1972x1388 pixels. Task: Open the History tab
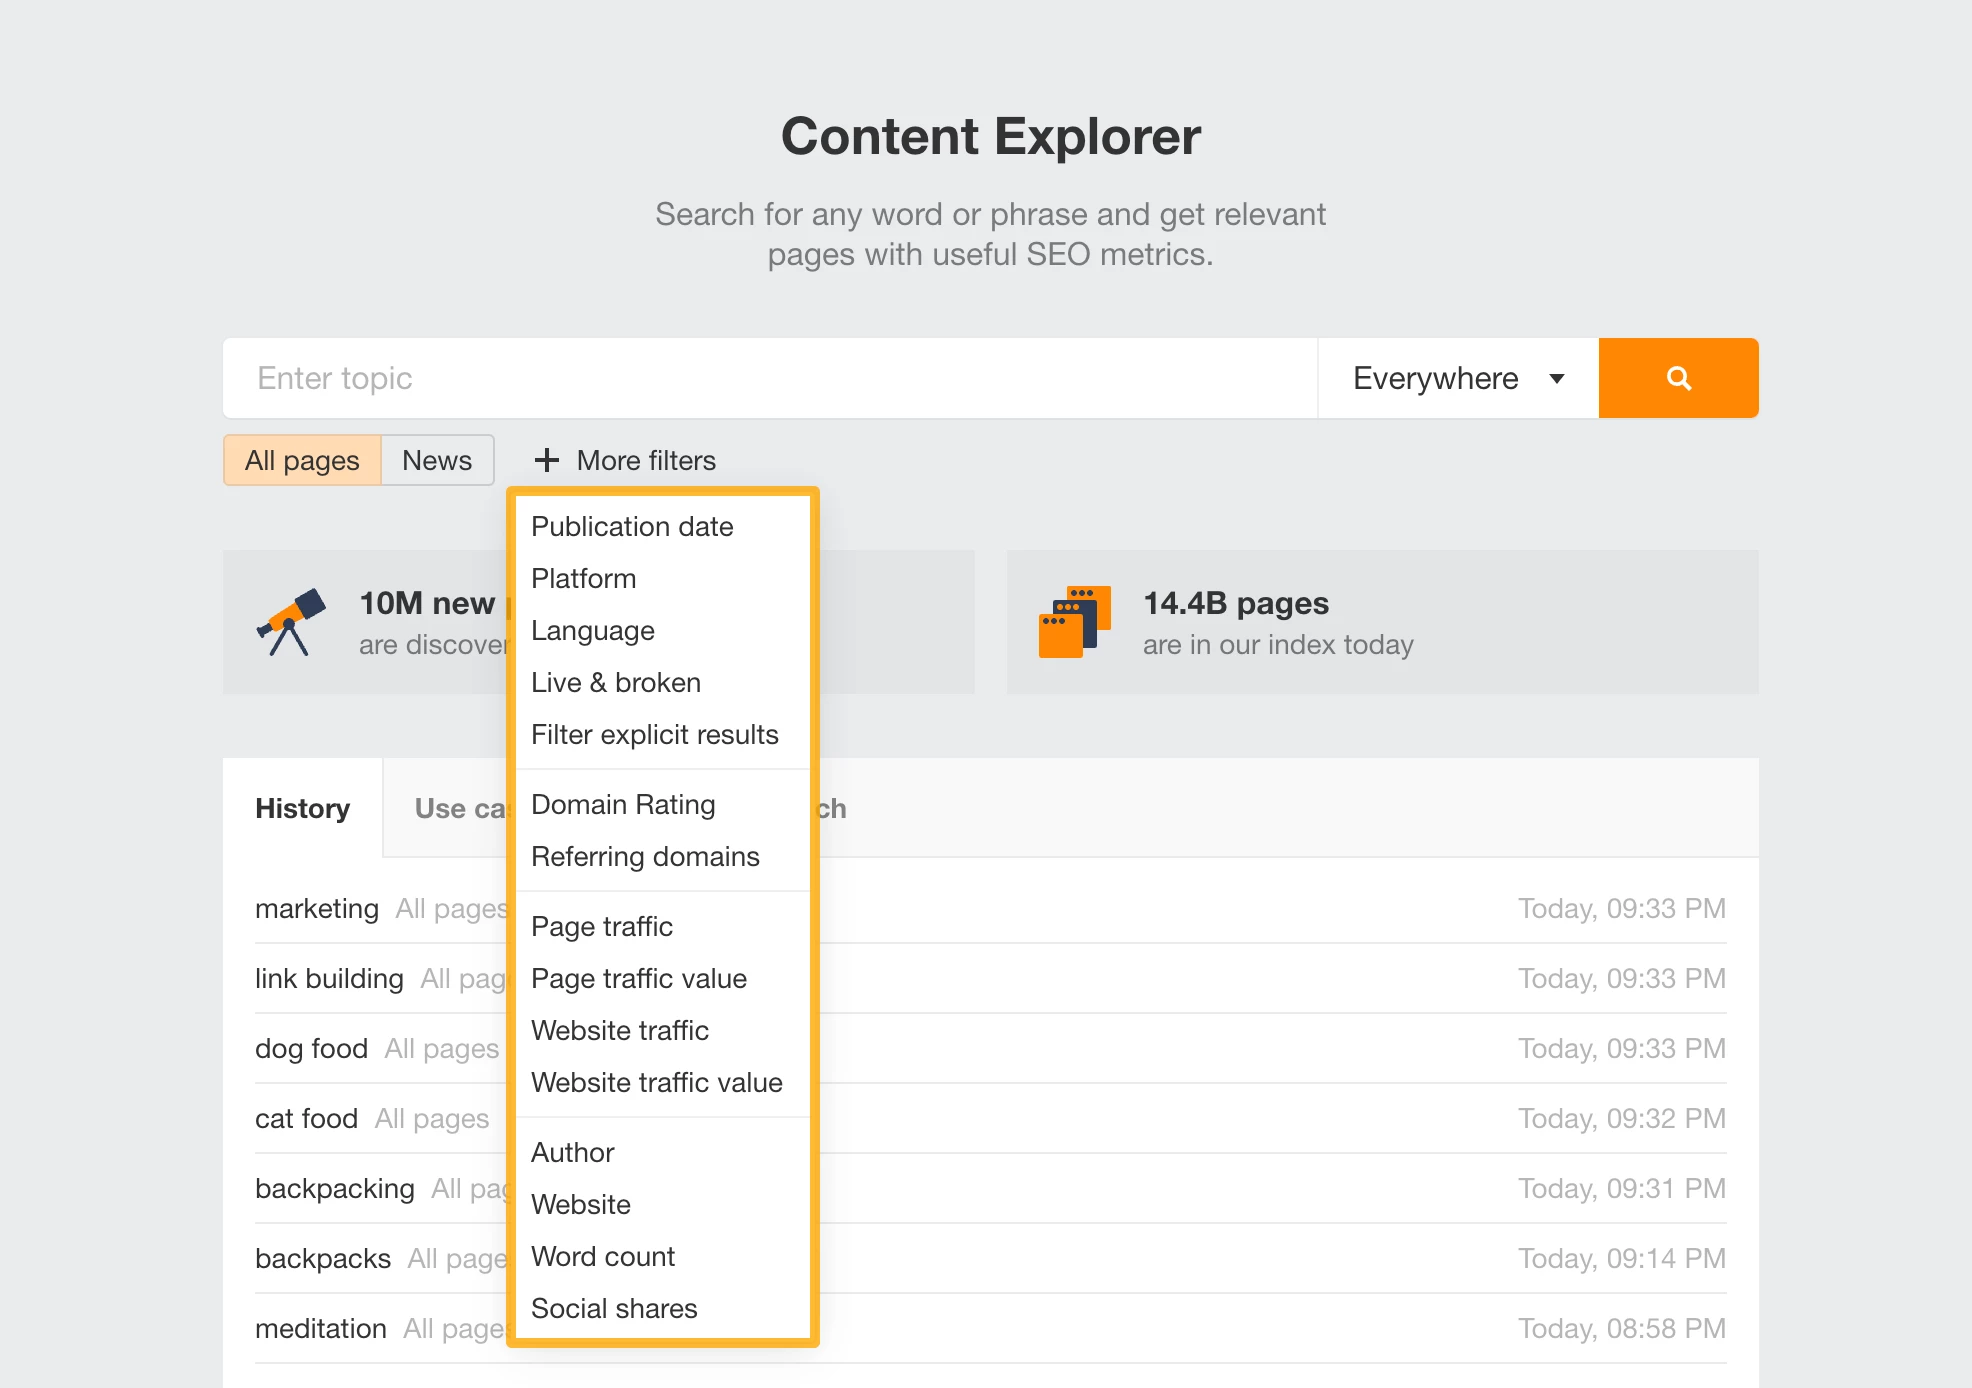pyautogui.click(x=303, y=808)
